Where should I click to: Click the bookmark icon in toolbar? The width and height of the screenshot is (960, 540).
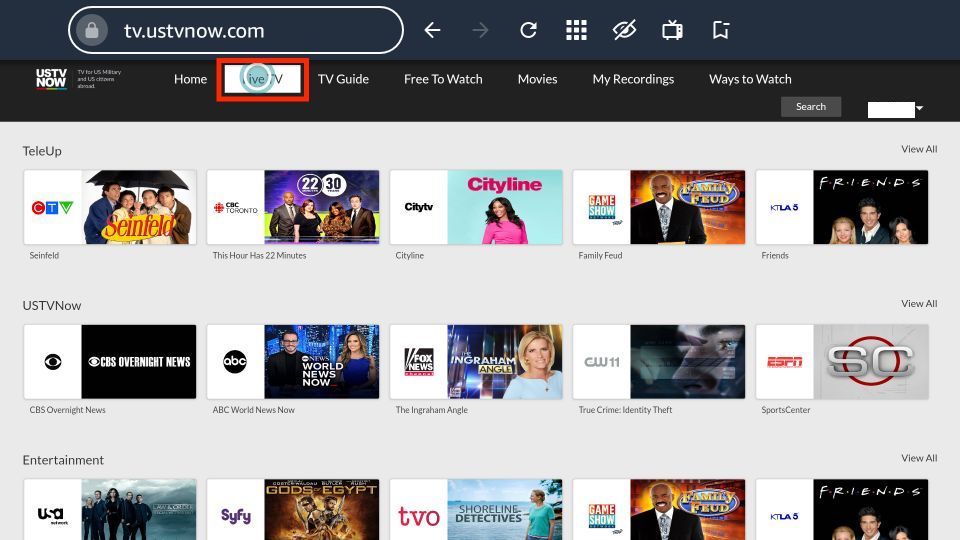point(721,30)
